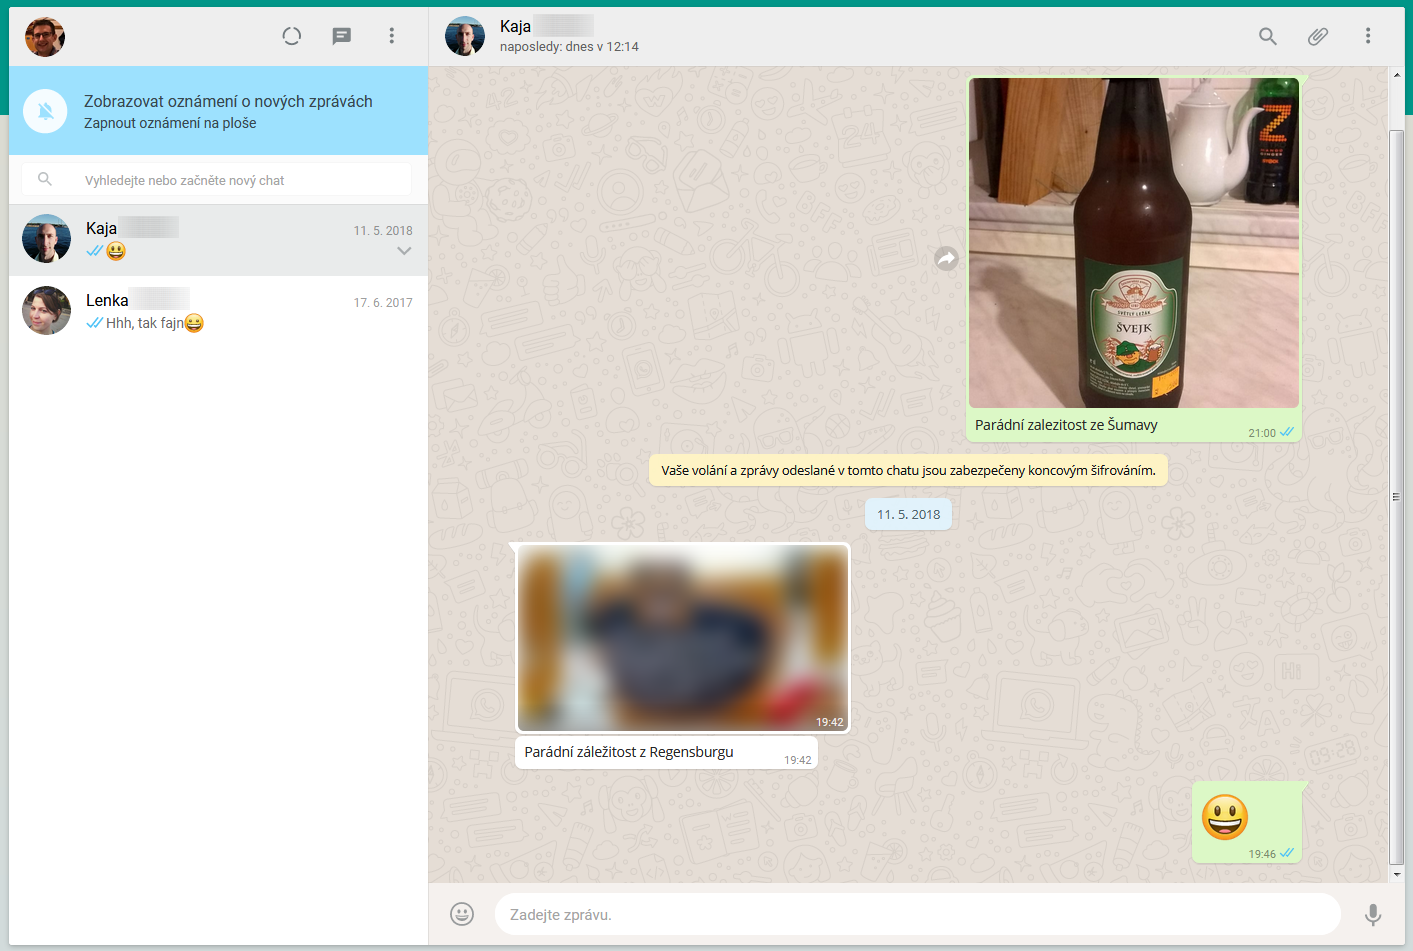Click 'naposledy: dnes v 12:14' status text

pos(569,47)
